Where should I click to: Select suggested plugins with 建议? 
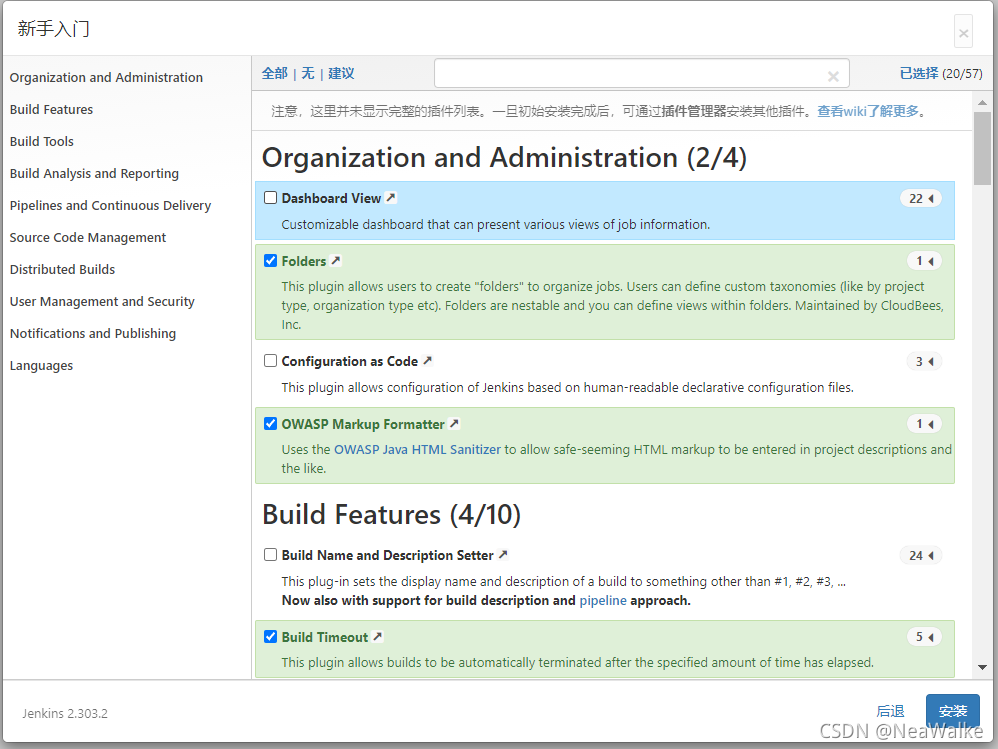tap(341, 73)
